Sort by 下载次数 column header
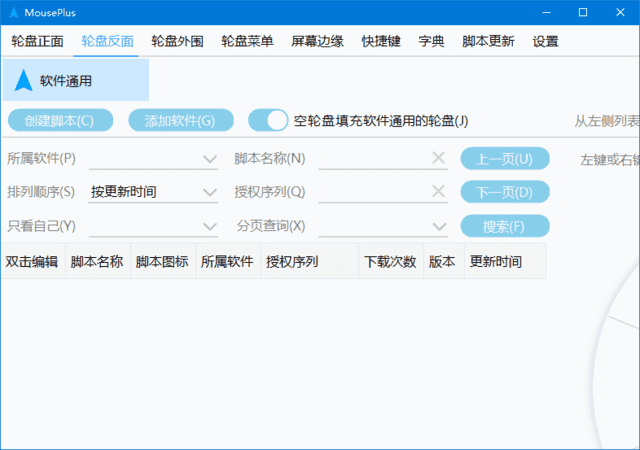Image resolution: width=640 pixels, height=450 pixels. [x=390, y=262]
